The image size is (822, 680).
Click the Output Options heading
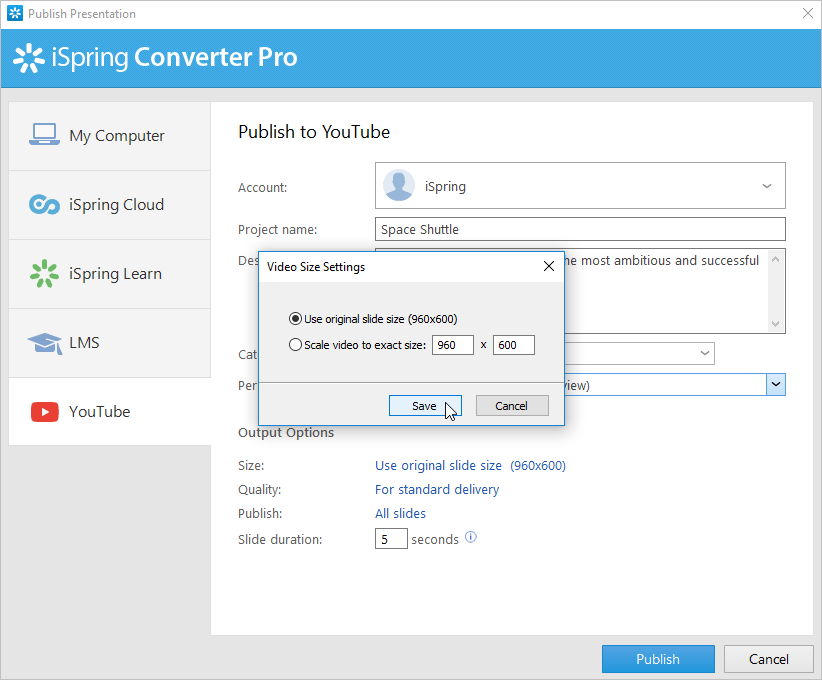(x=286, y=433)
